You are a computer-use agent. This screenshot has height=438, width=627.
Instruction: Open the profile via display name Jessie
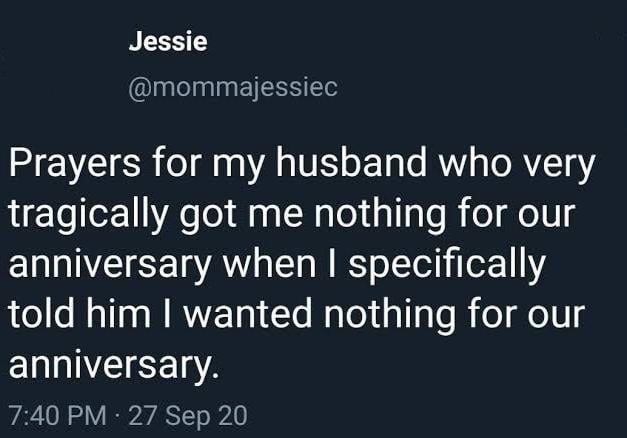point(168,42)
